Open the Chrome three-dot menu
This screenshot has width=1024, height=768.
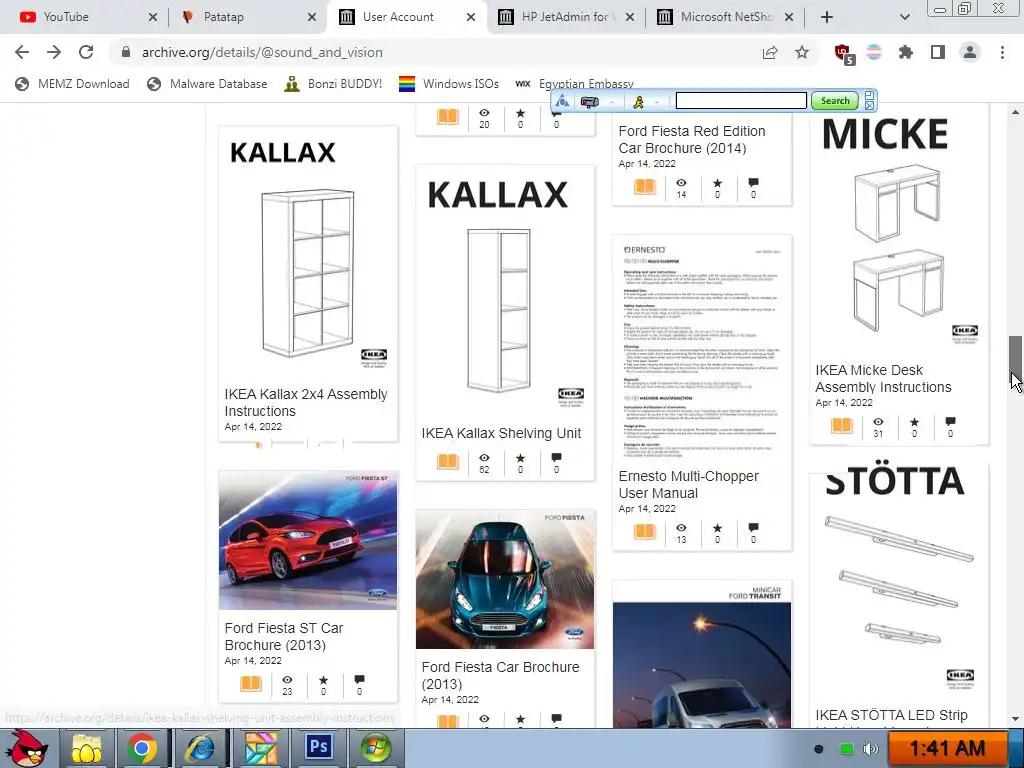click(x=1002, y=52)
